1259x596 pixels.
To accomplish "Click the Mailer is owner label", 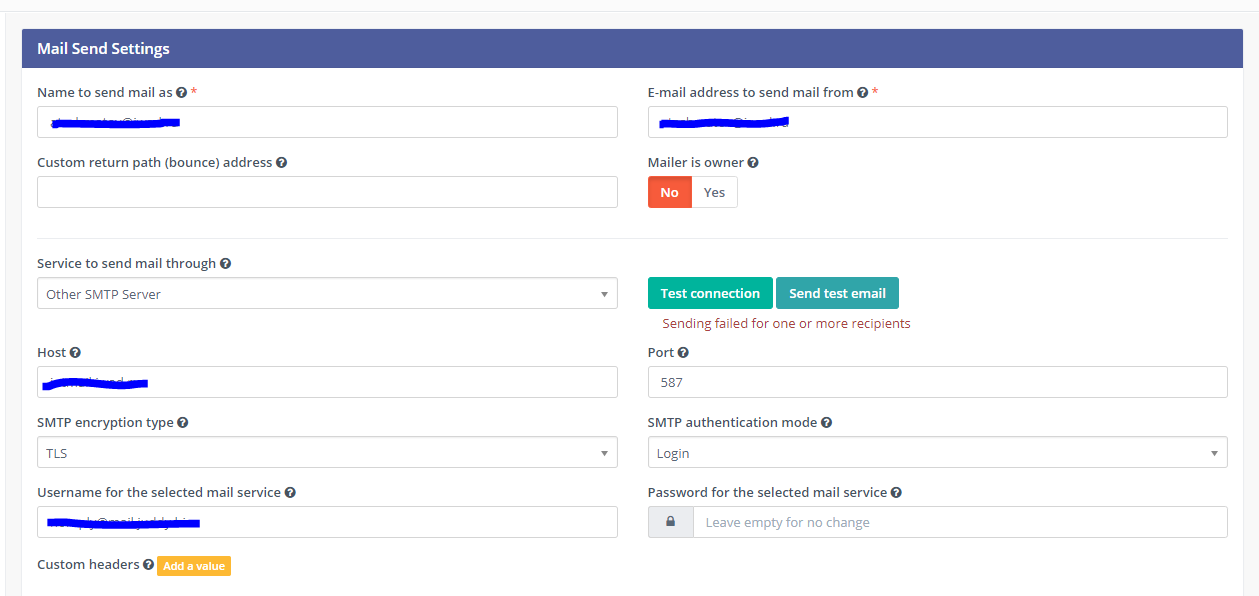I will tap(696, 162).
